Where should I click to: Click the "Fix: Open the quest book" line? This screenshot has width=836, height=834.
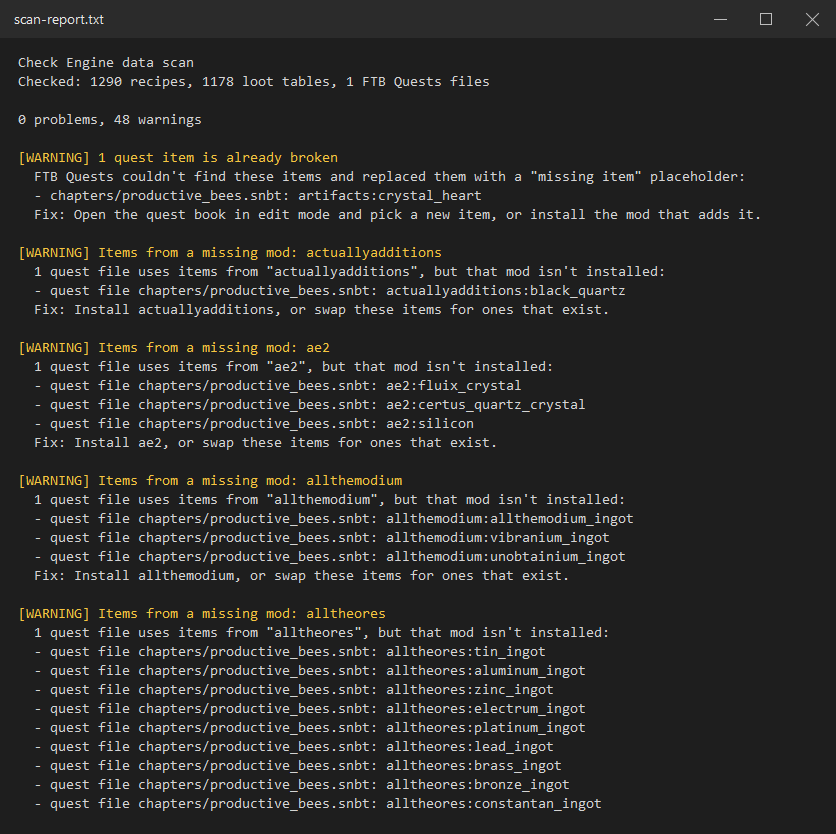pyautogui.click(x=397, y=214)
